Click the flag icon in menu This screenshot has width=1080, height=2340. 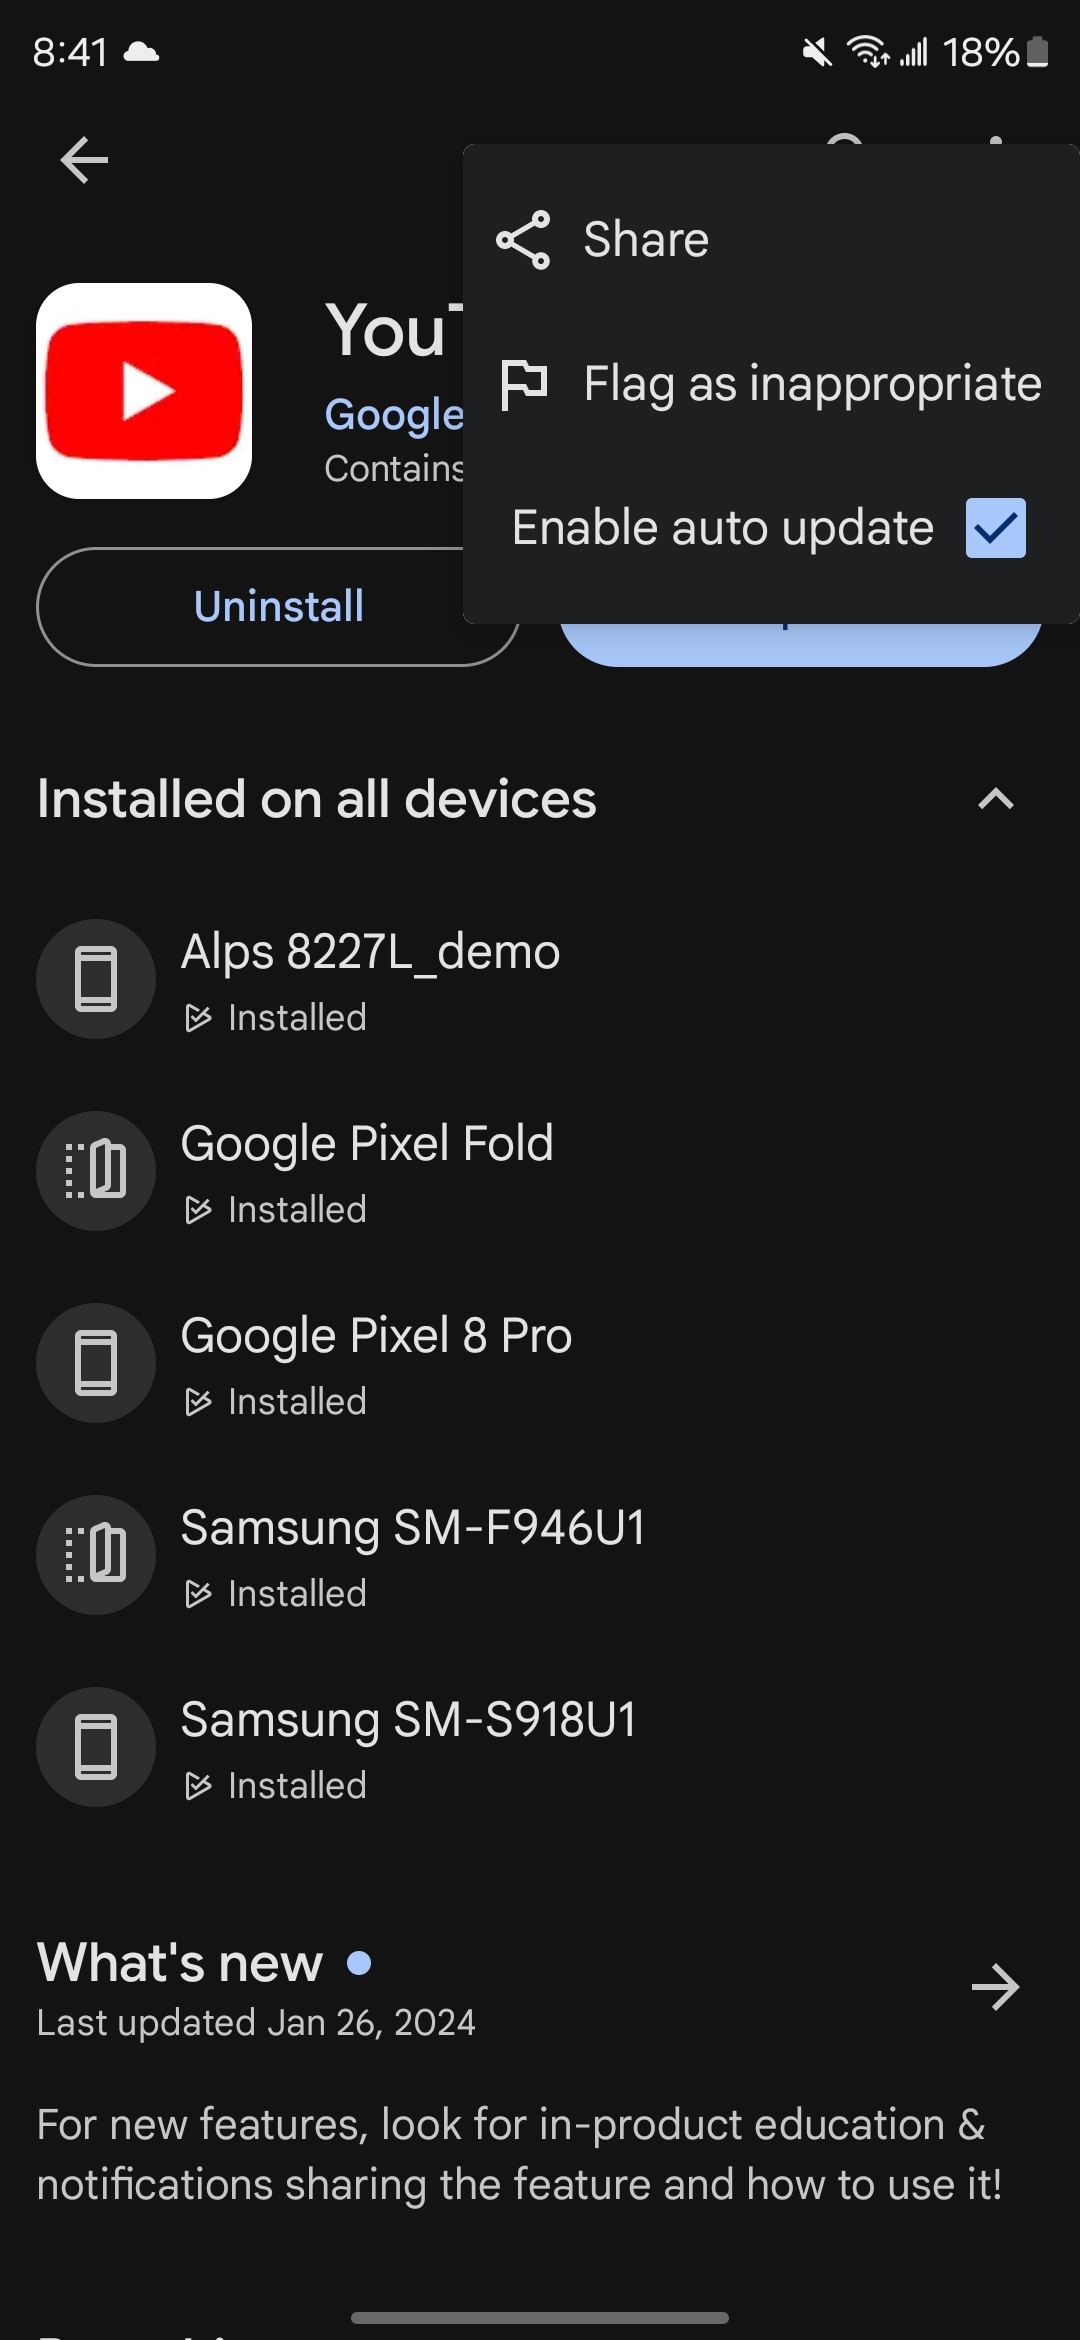[523, 384]
